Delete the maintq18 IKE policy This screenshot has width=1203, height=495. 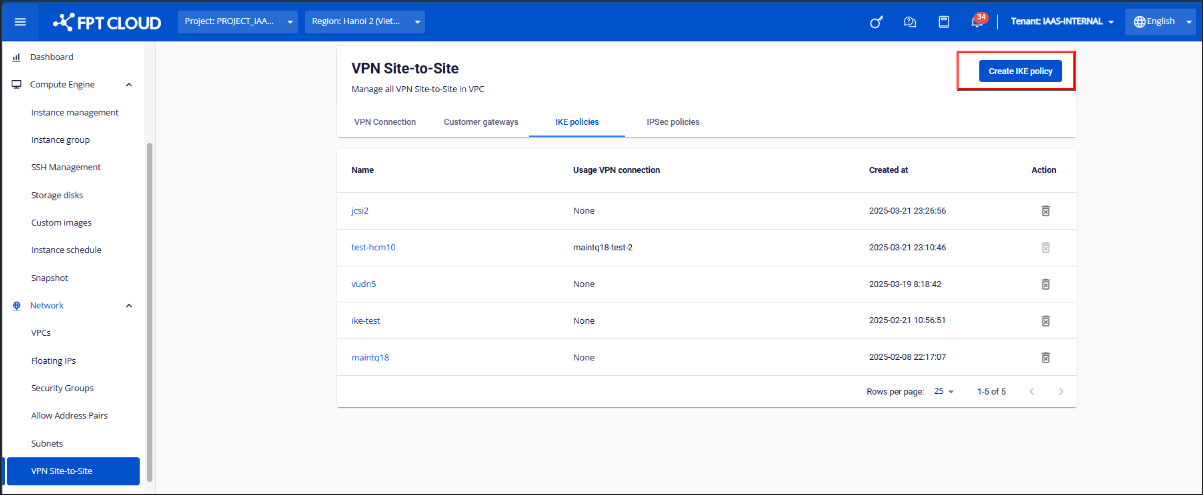(x=1045, y=357)
